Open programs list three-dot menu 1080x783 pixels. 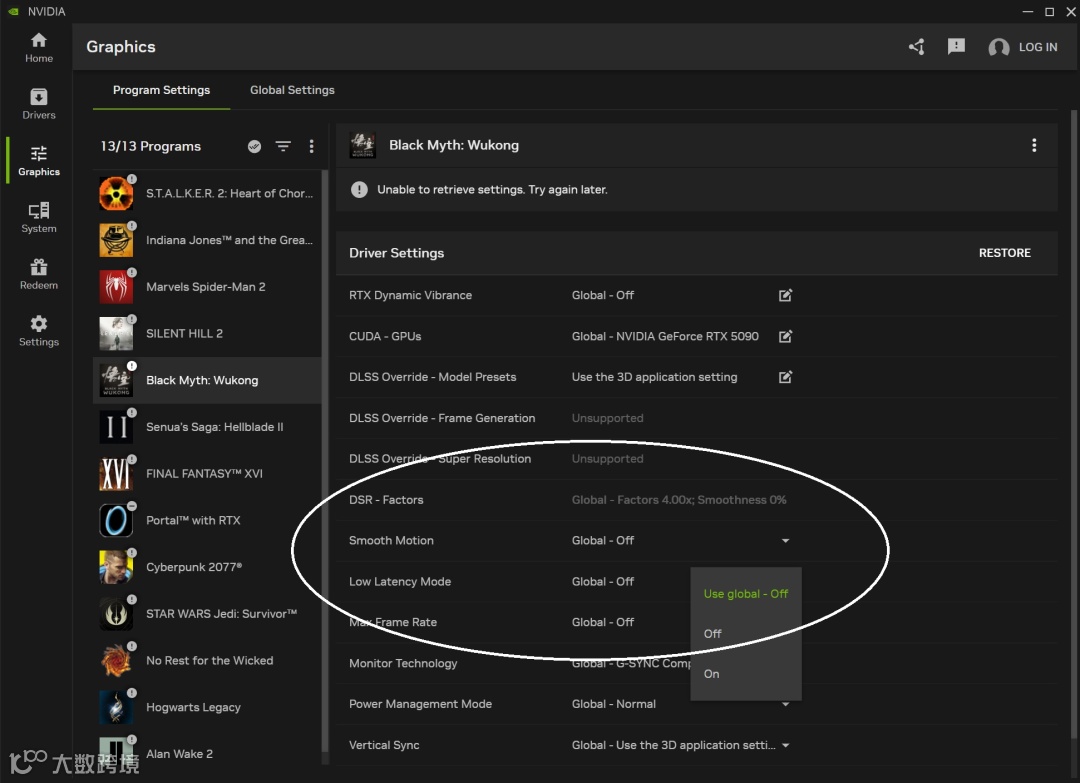click(x=311, y=146)
